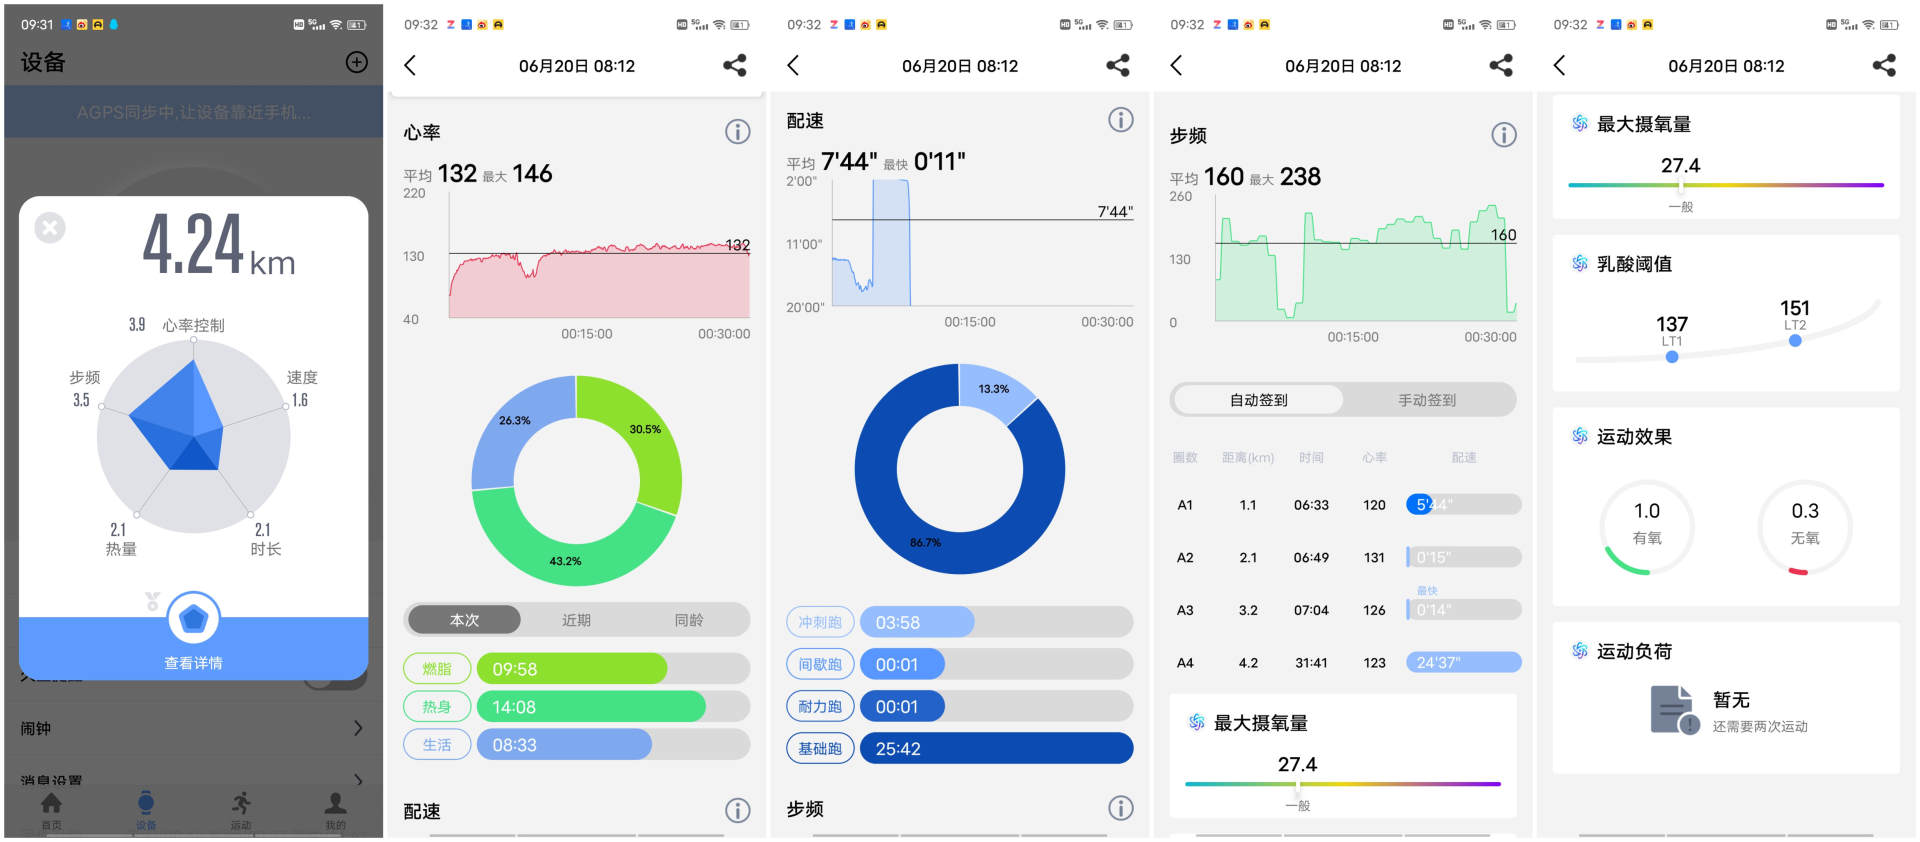Go back from the 配速 pace screen
Viewport: 1920px width, 842px height.
793,65
